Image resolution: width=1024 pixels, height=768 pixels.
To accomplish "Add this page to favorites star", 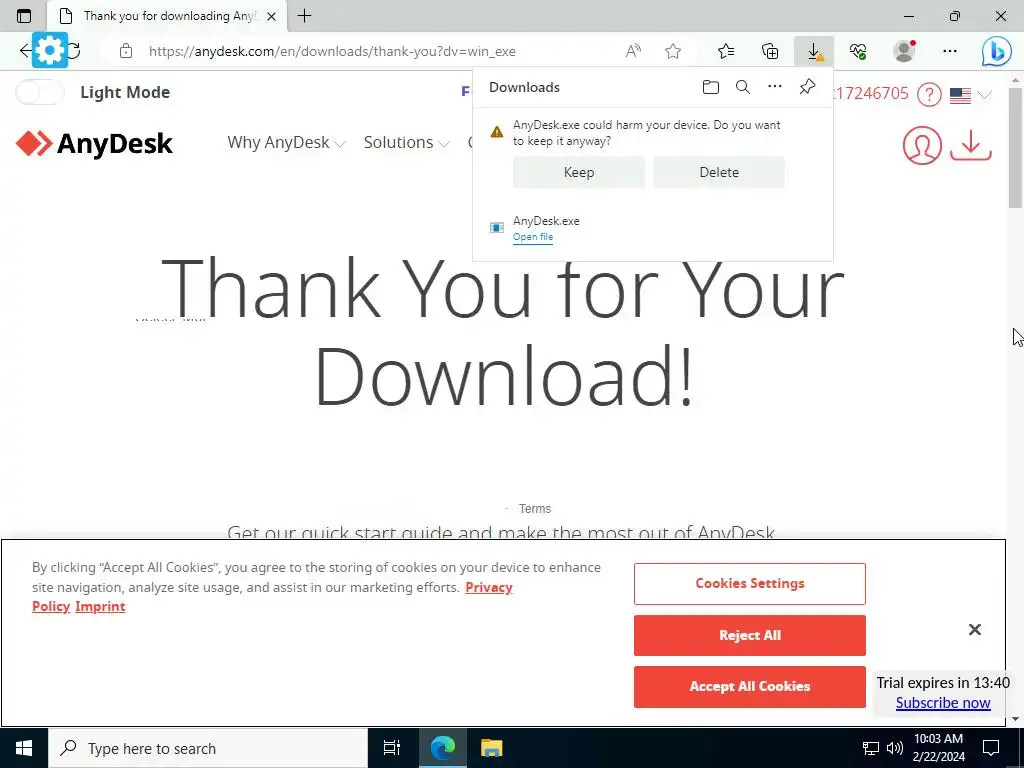I will [x=673, y=51].
